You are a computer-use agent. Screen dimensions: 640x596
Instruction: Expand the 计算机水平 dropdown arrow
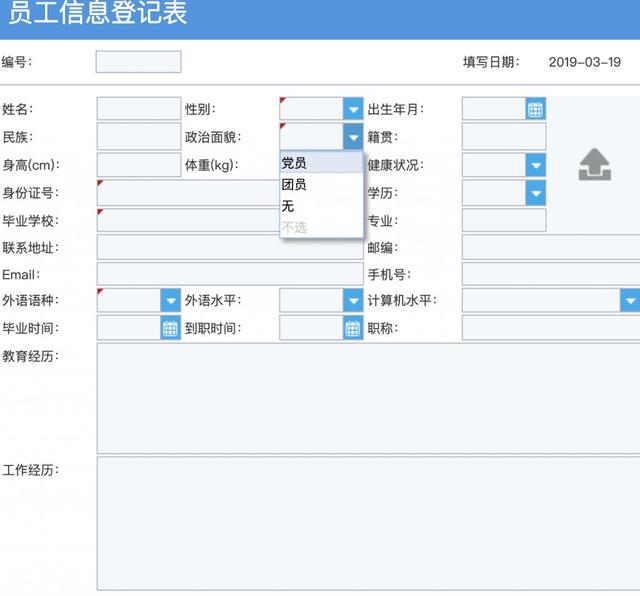[x=630, y=300]
